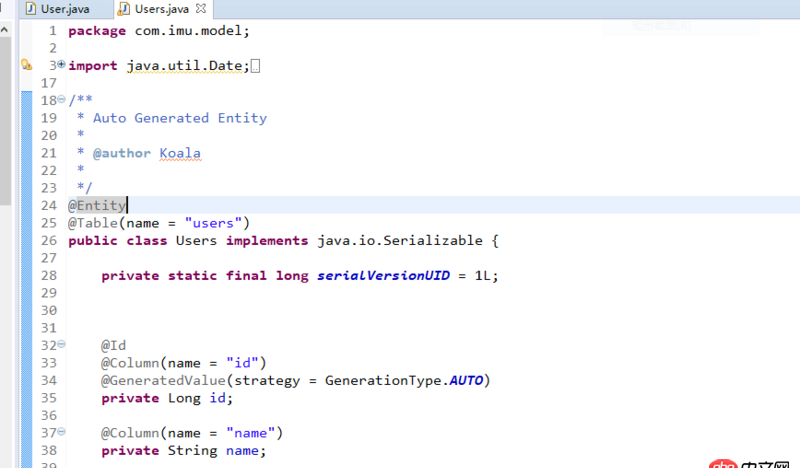Click the warning marker icon beside line 3
This screenshot has height=468, width=800.
pyautogui.click(x=27, y=65)
